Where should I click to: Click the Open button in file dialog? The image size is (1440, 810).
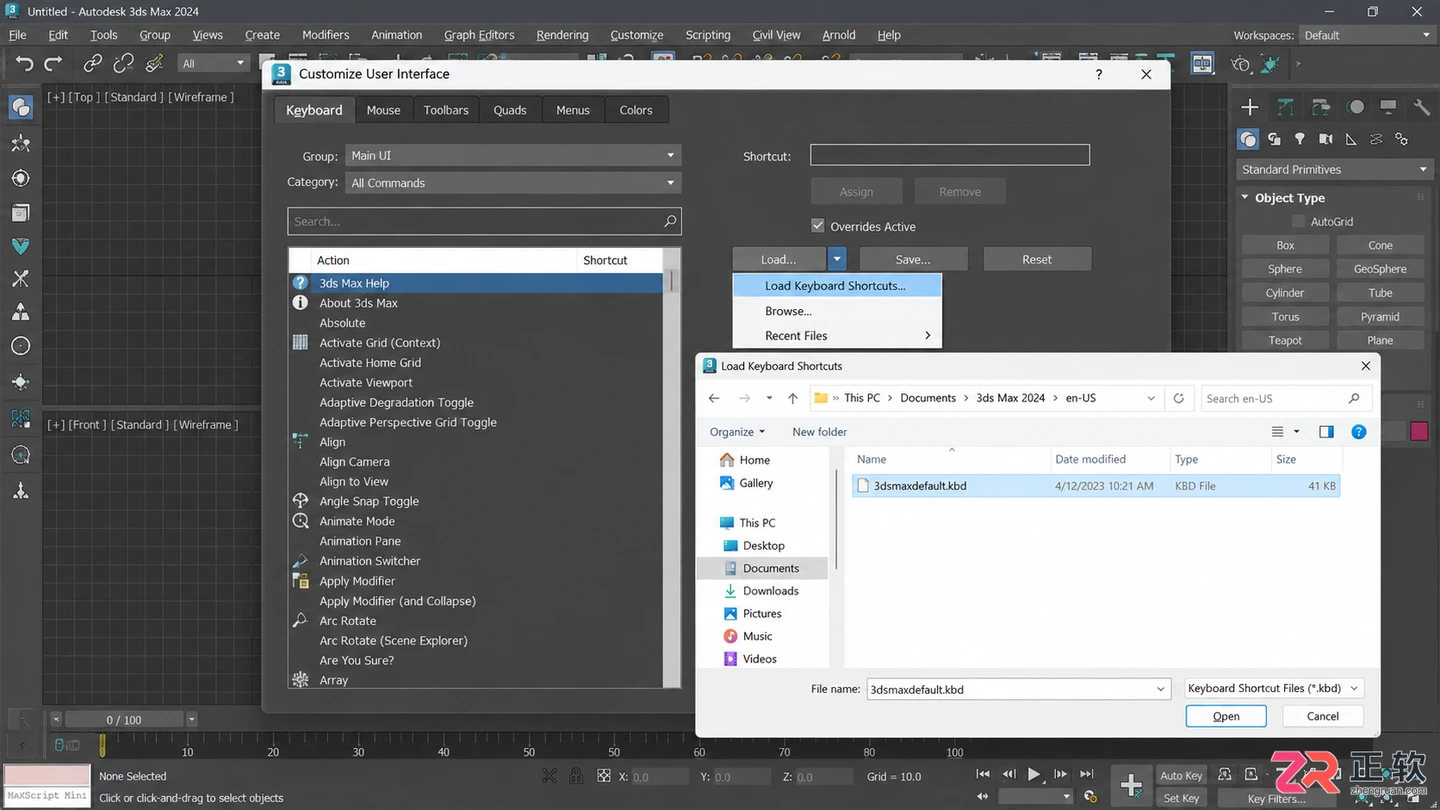[x=1226, y=716]
